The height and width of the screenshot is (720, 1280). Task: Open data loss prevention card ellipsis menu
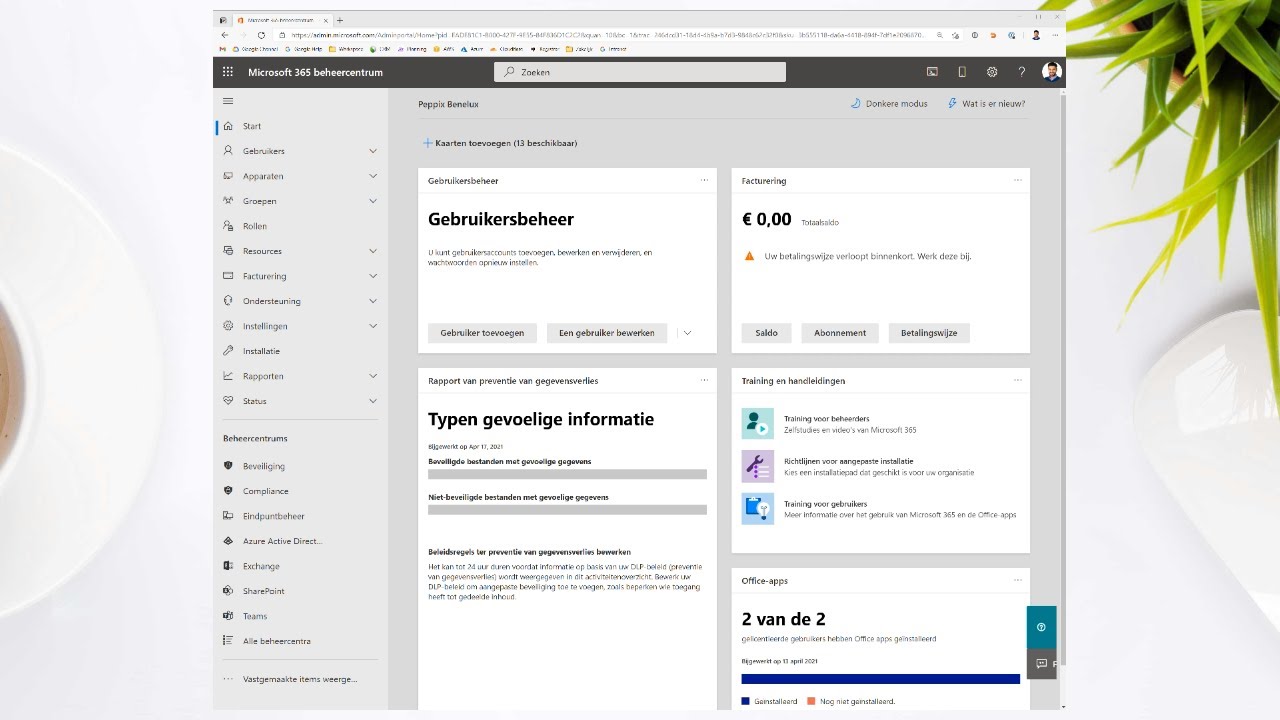tap(704, 380)
